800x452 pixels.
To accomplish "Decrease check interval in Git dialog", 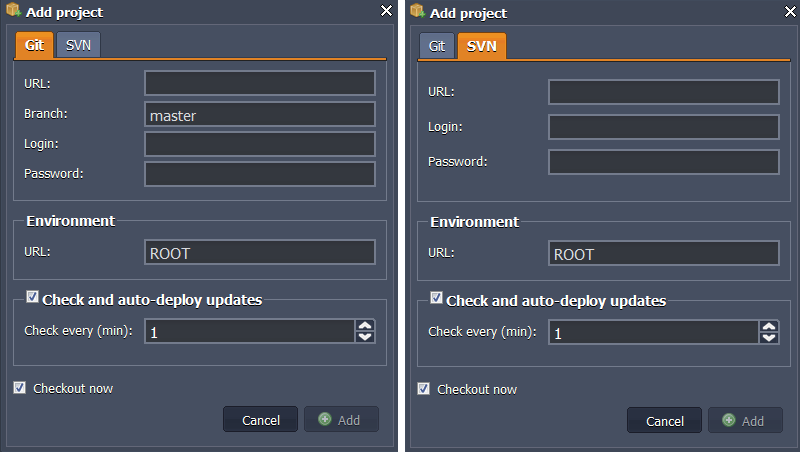I will click(365, 337).
